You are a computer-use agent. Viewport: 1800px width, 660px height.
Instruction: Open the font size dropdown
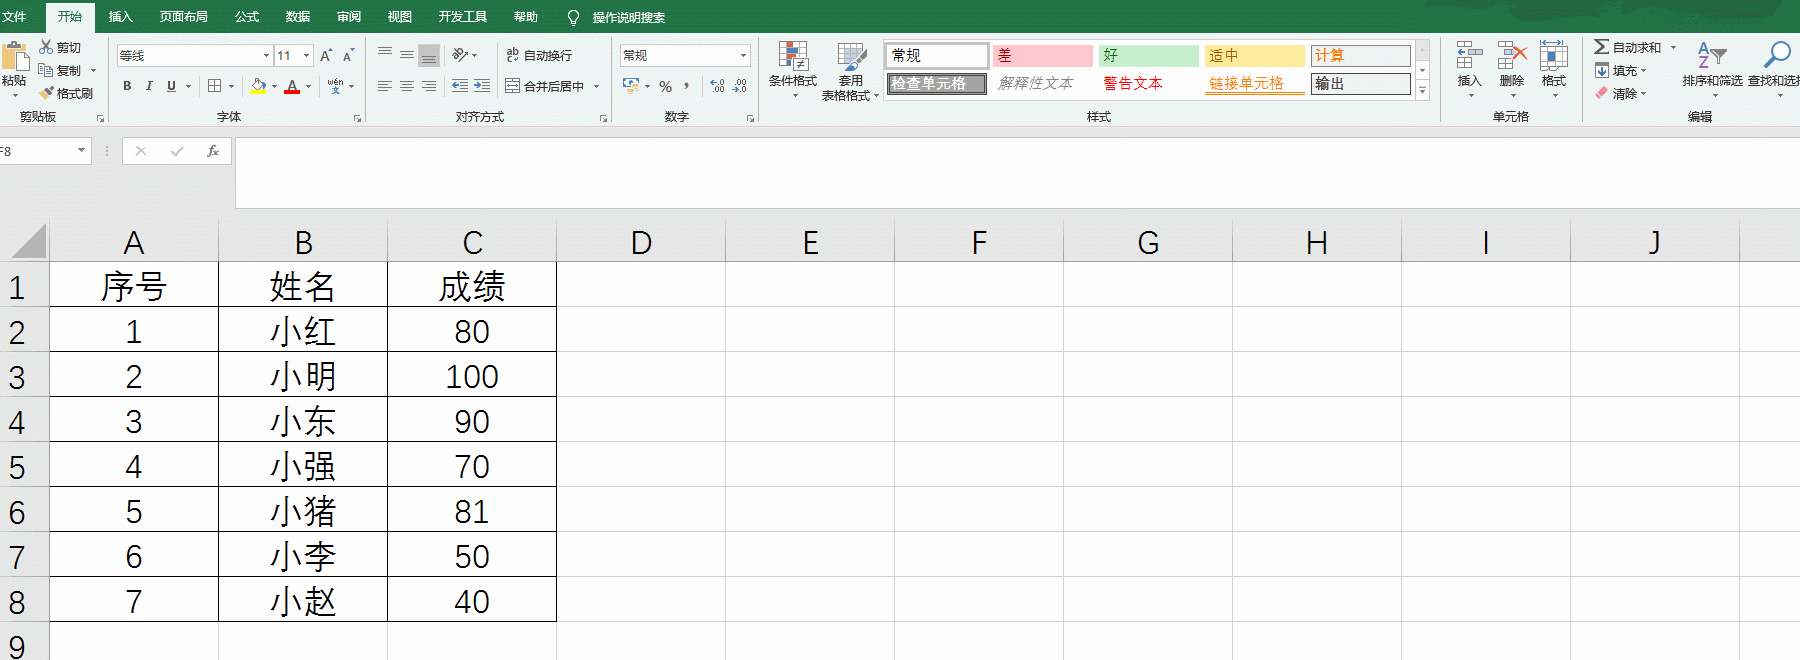306,56
